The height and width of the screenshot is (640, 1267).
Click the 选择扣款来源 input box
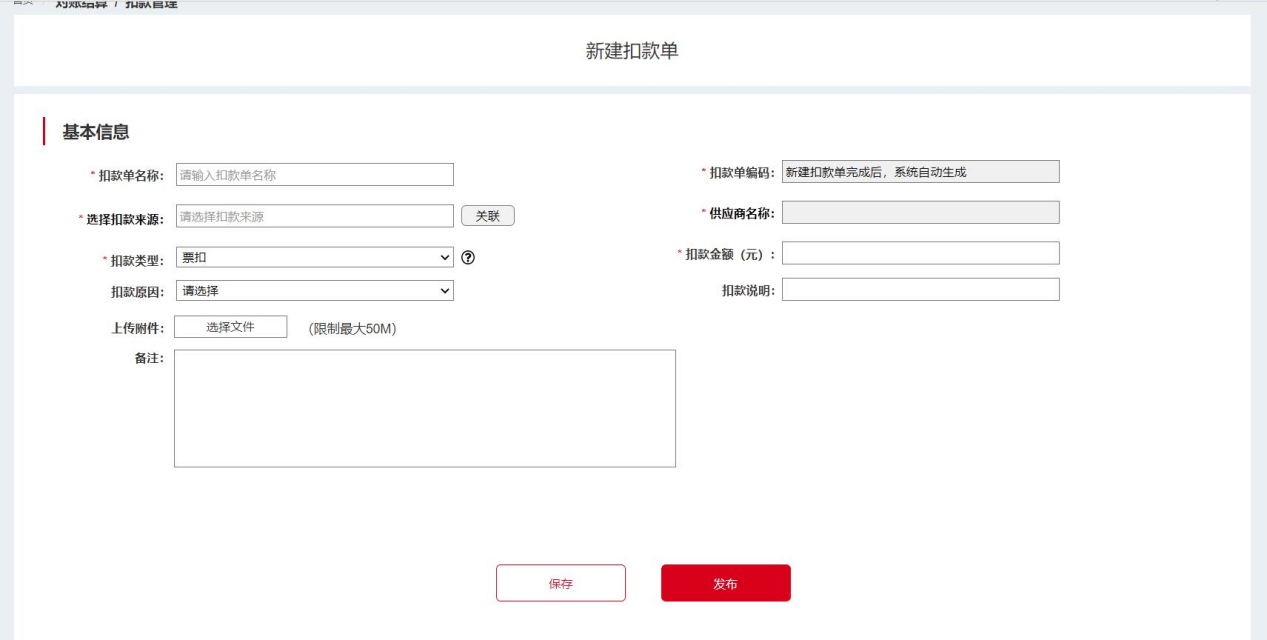click(314, 216)
